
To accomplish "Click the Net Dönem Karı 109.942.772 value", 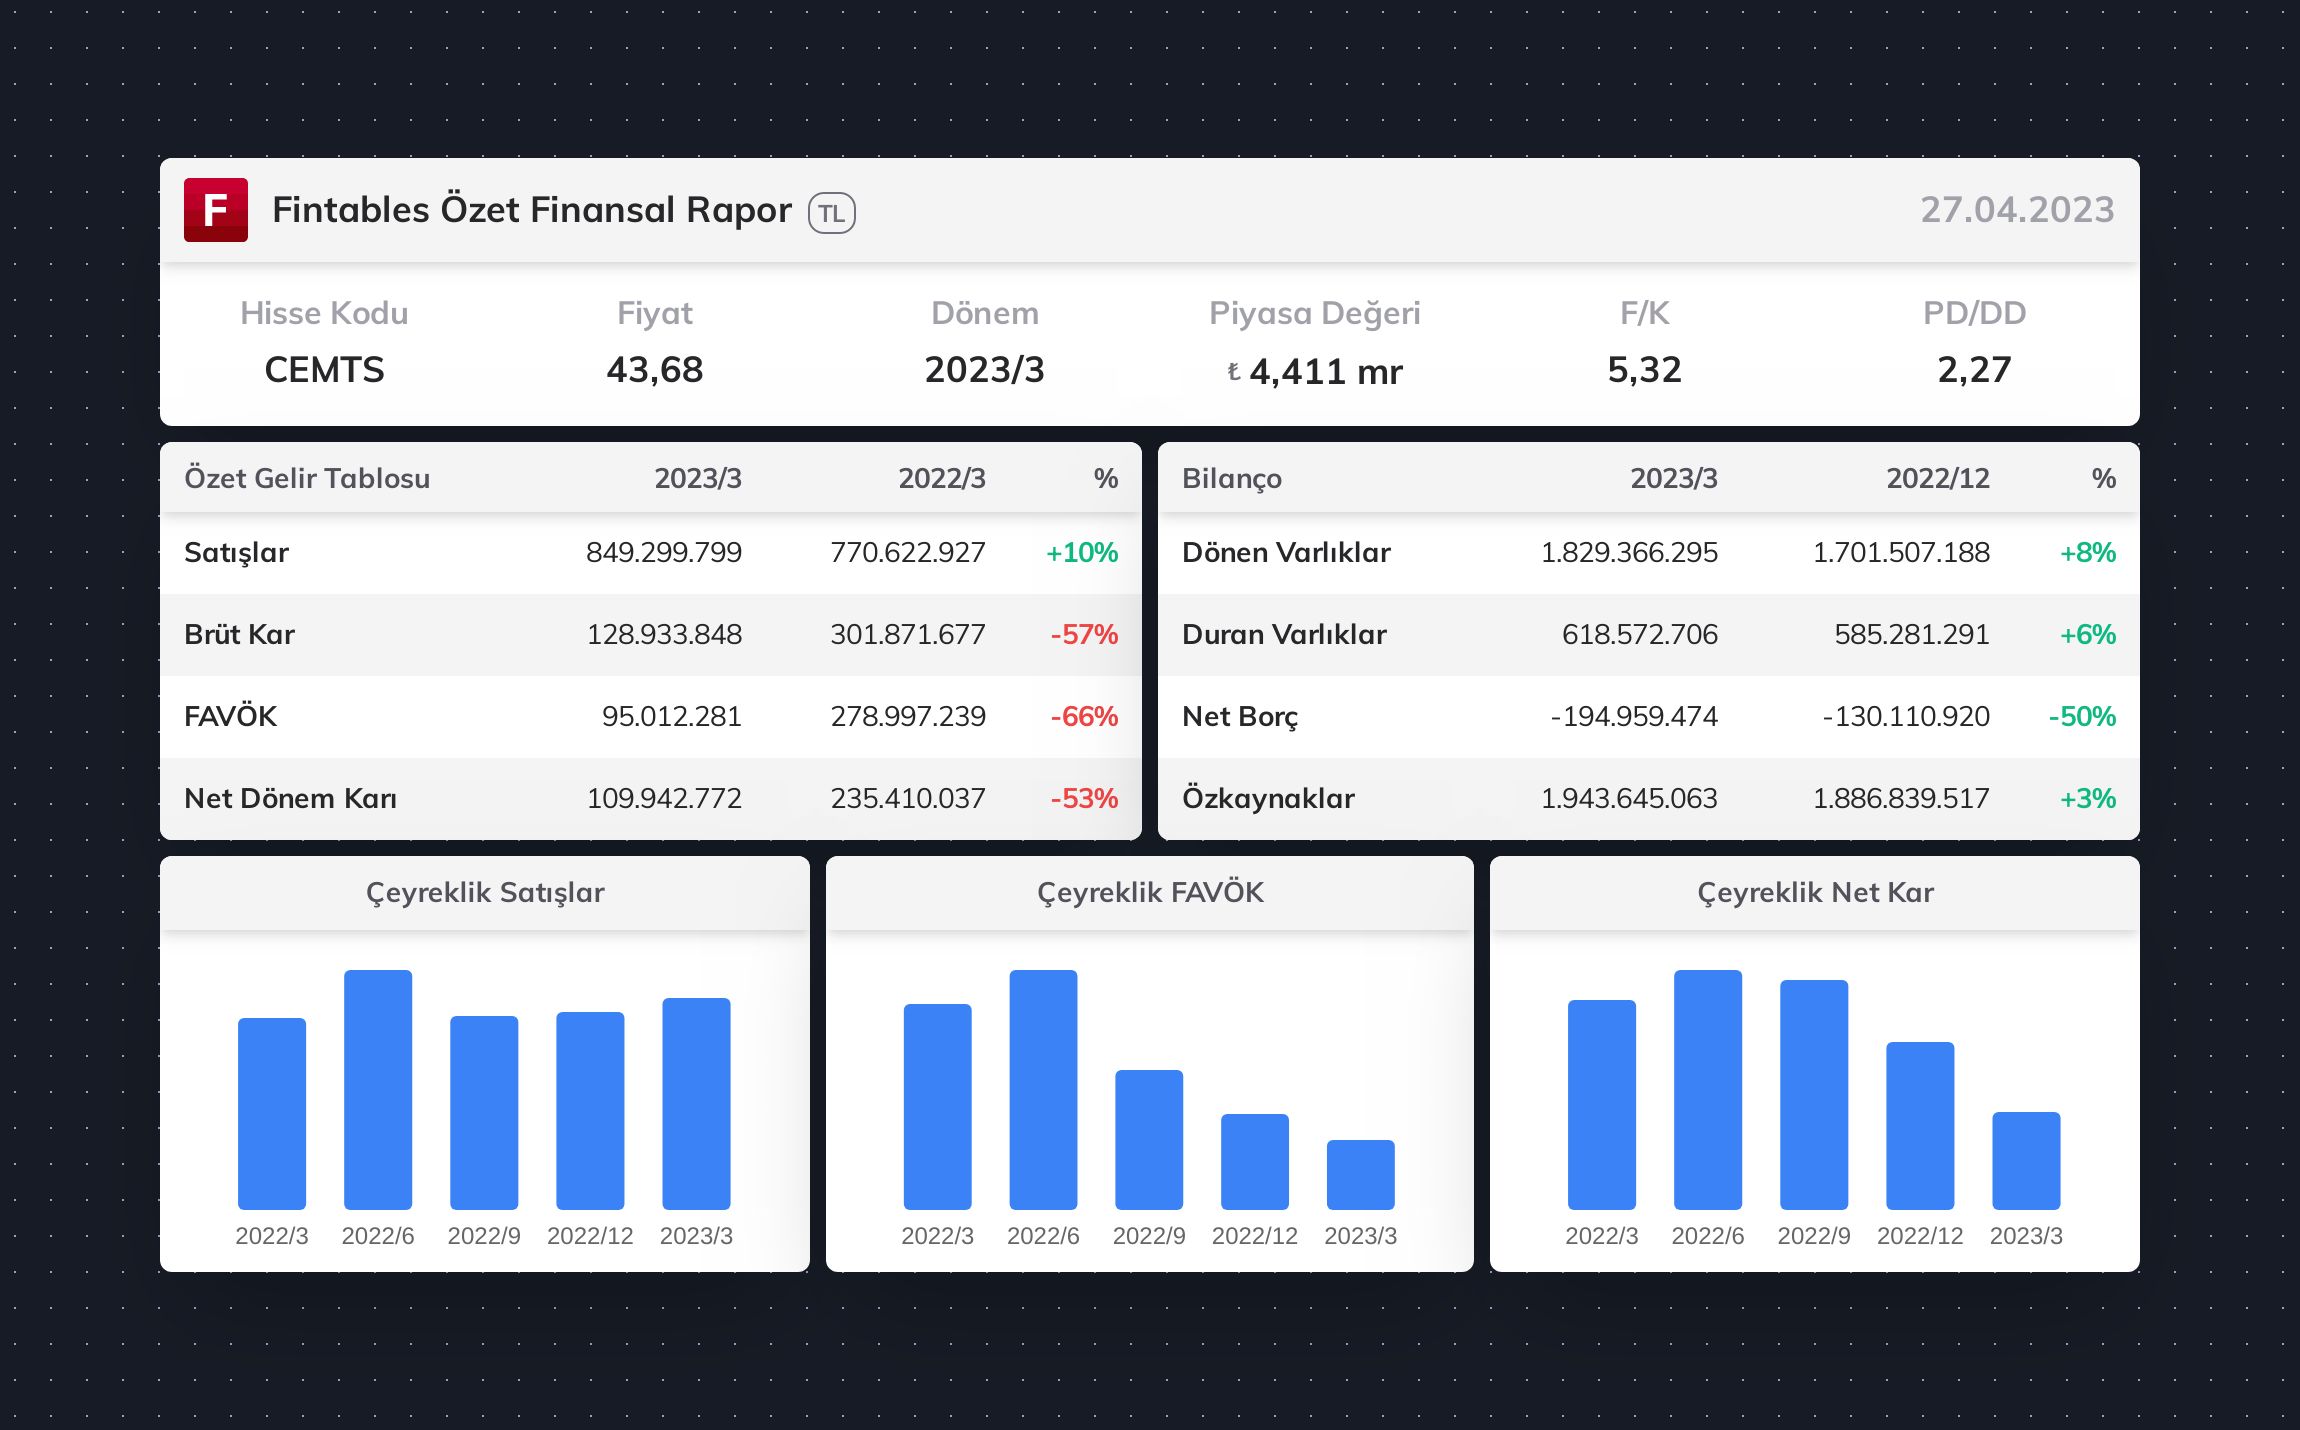I will pyautogui.click(x=664, y=798).
